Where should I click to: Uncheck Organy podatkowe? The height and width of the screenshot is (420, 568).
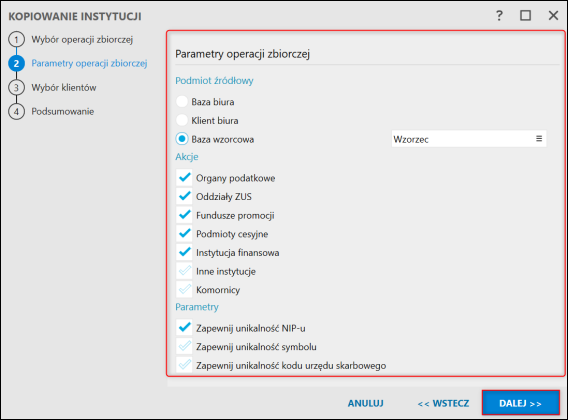184,178
